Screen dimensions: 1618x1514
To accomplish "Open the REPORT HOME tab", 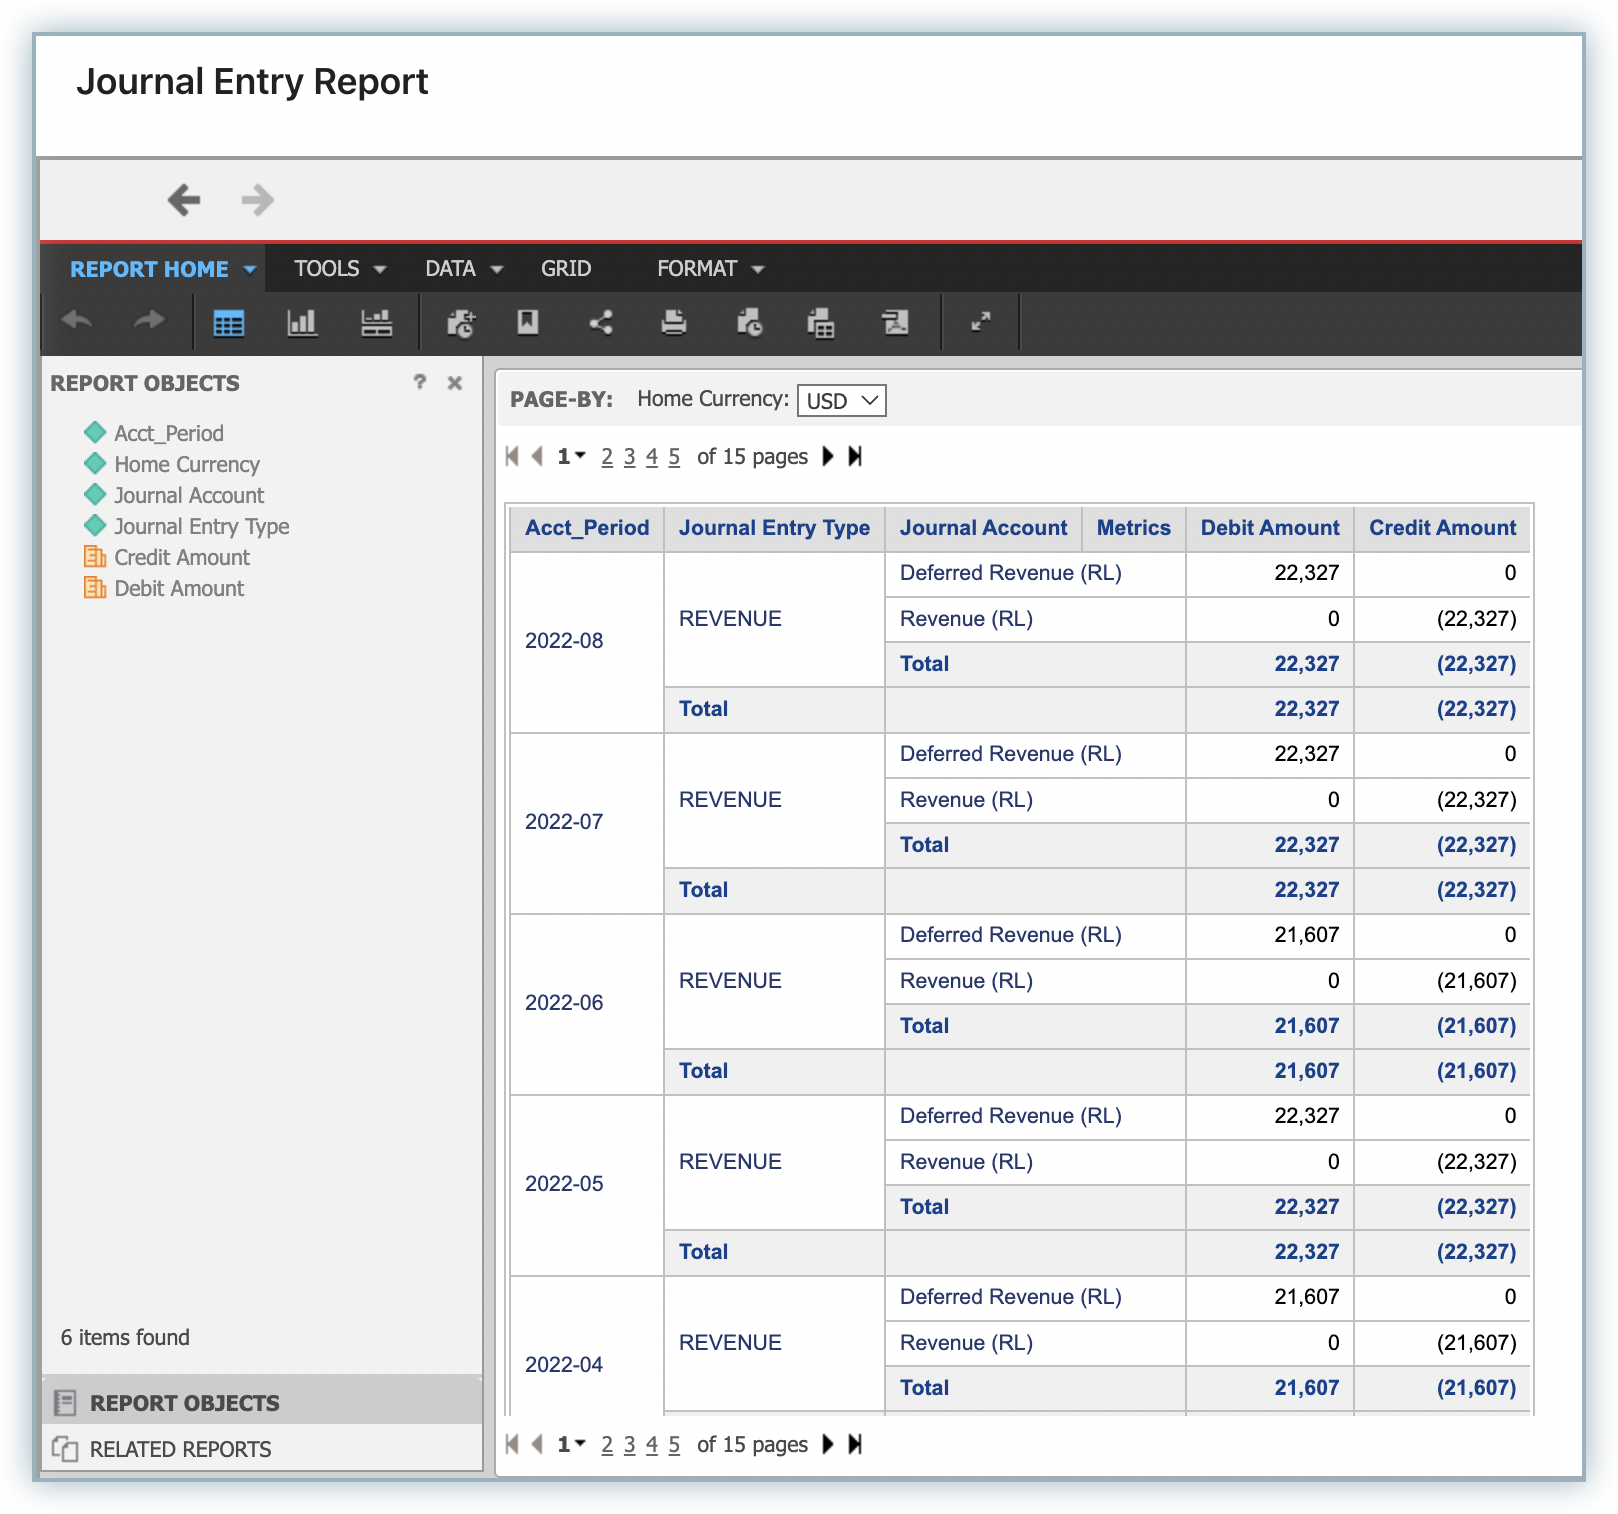I will pyautogui.click(x=162, y=269).
